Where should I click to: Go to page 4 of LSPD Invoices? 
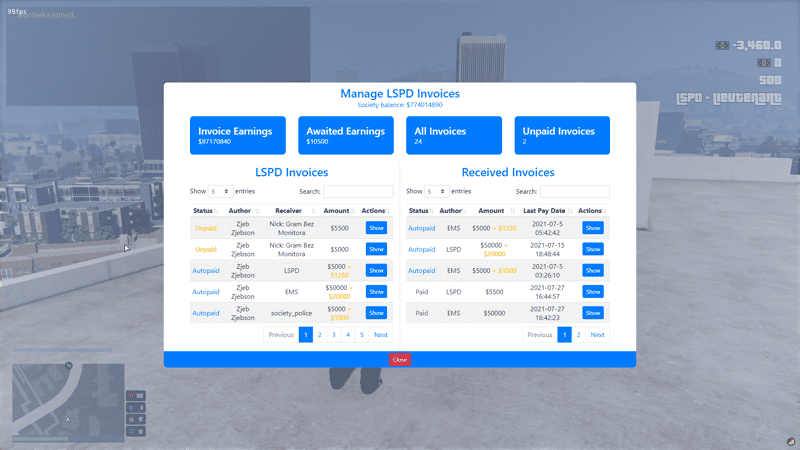click(348, 335)
